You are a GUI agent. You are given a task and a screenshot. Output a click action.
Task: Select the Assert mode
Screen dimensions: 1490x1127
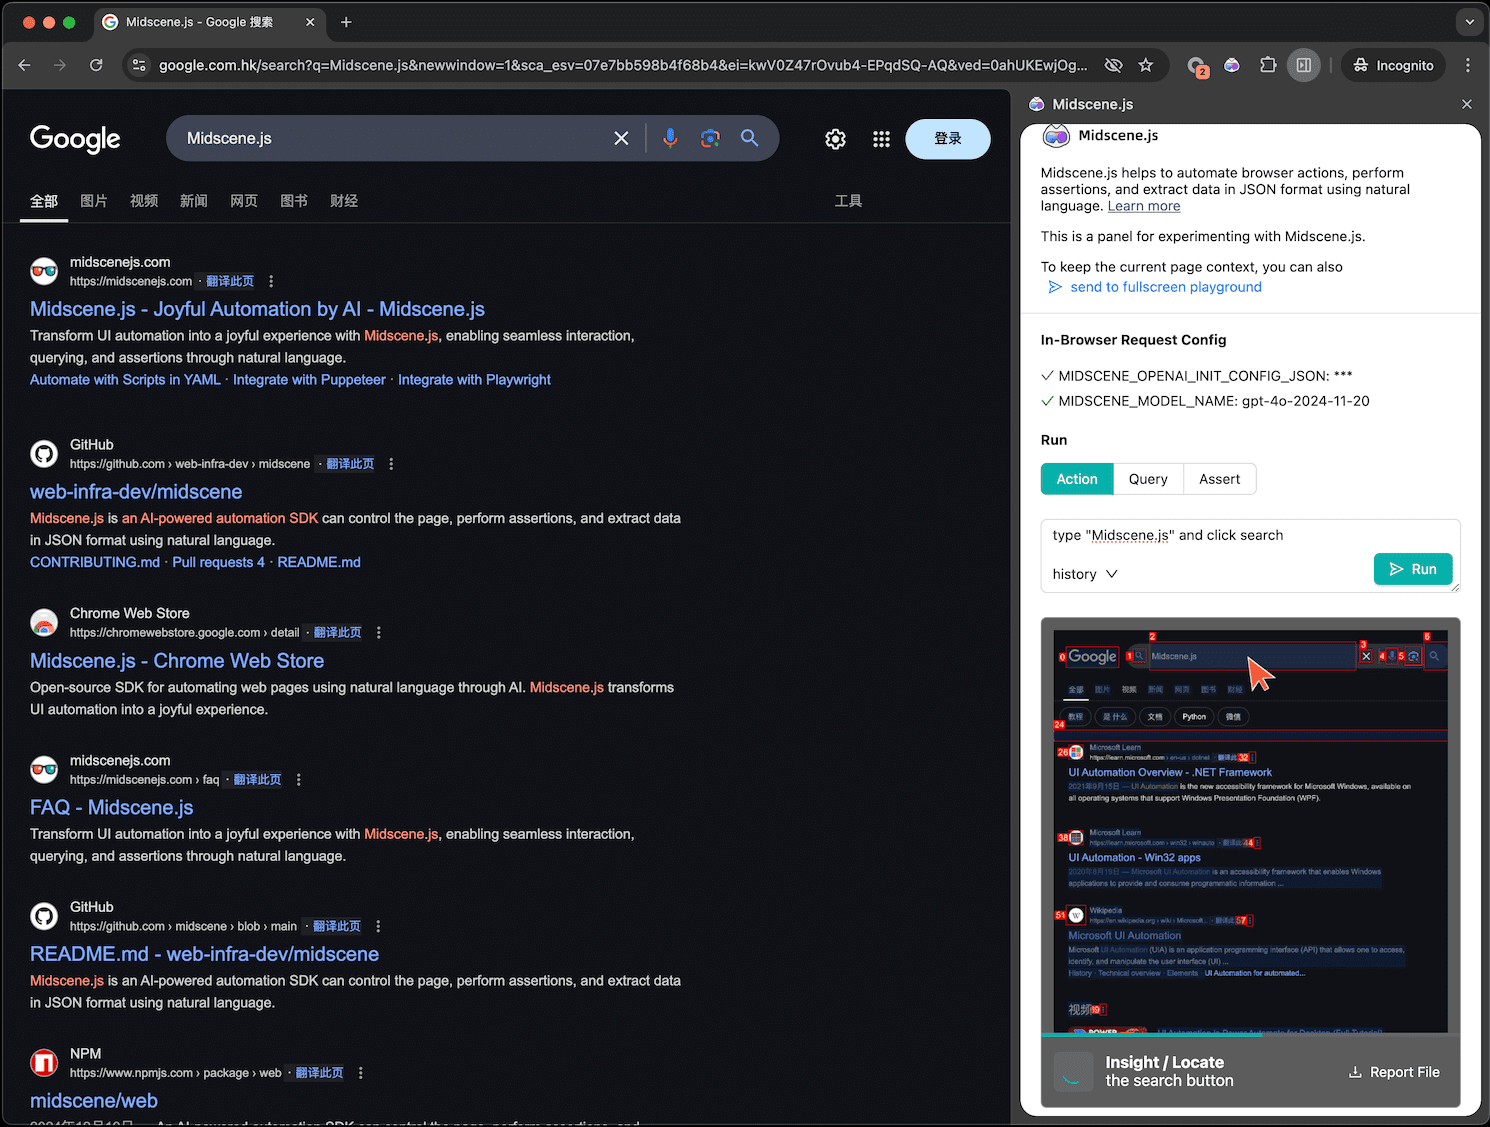[1219, 479]
